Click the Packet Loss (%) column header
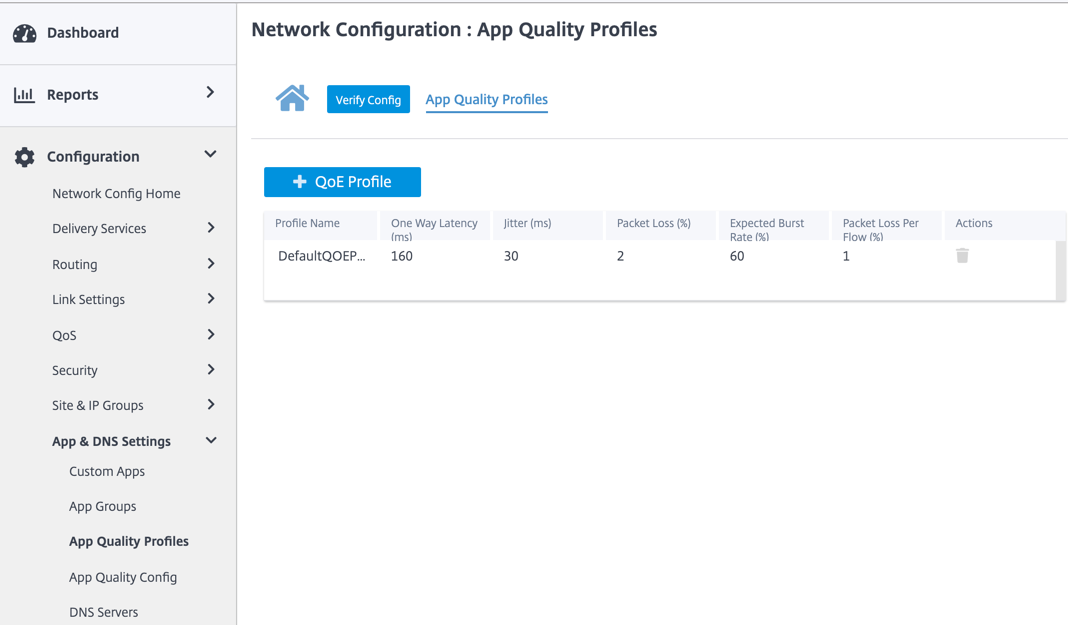Viewport: 1068px width, 625px height. tap(661, 225)
